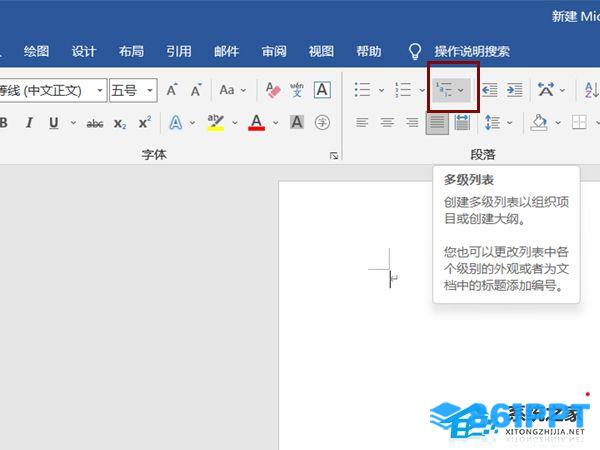
Task: Toggle character shading icon
Action: coord(297,122)
